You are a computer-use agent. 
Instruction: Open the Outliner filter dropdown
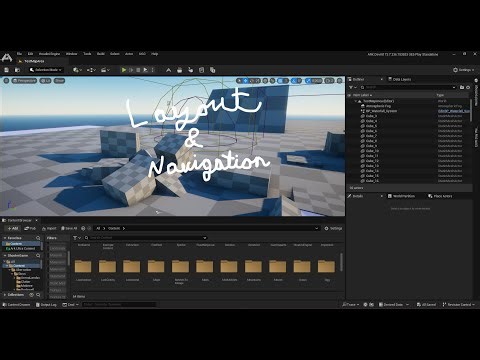pyautogui.click(x=352, y=87)
